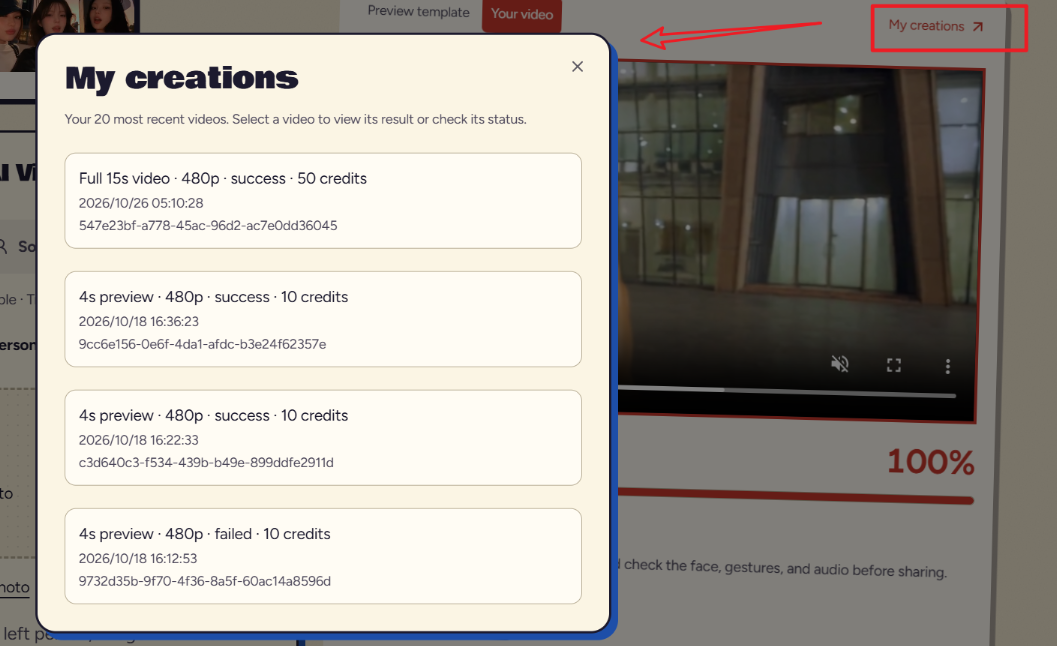The image size is (1057, 646).
Task: Select ID text 9732d35b-9f70-4f36-8a5f-60ac14a8596d
Action: (x=205, y=581)
